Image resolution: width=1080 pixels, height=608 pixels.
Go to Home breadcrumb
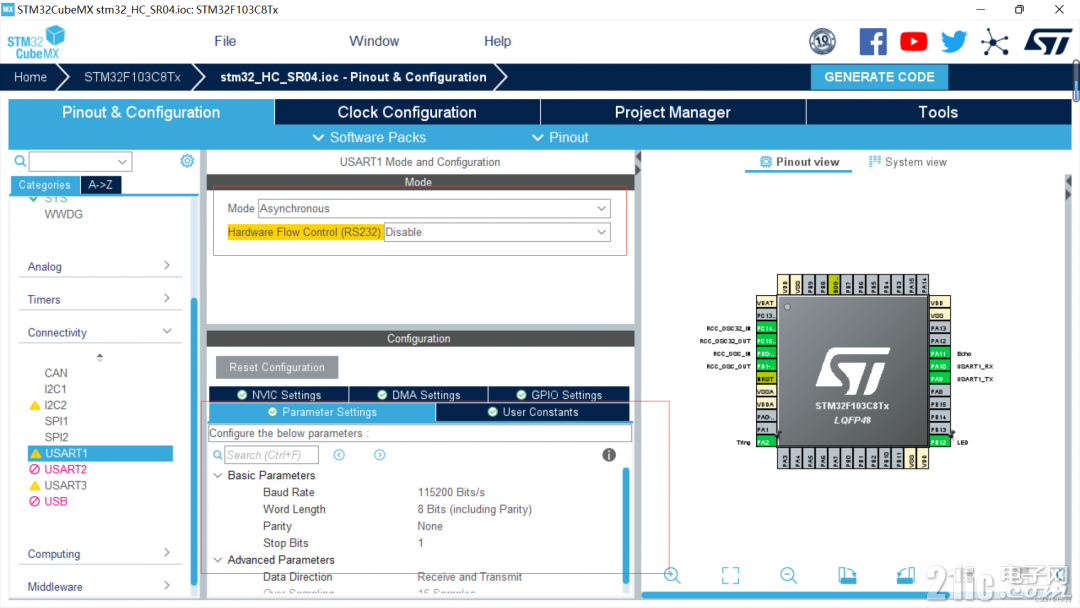pyautogui.click(x=30, y=77)
